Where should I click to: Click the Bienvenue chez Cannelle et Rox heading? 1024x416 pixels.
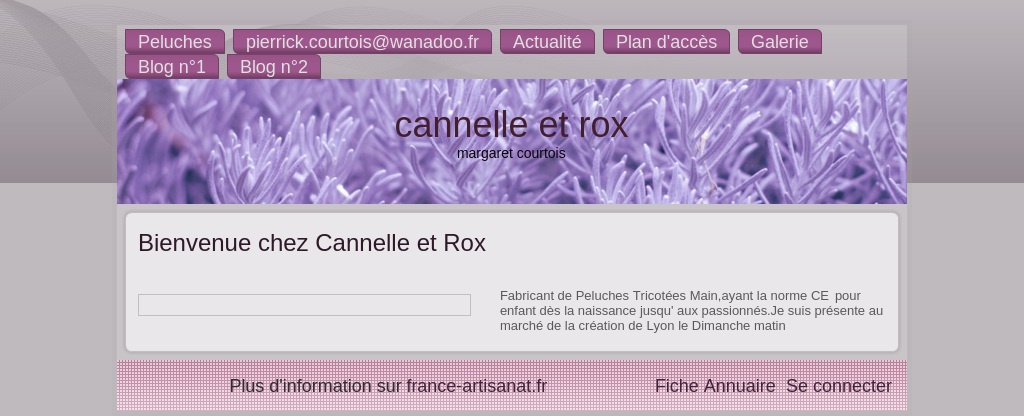[x=312, y=243]
